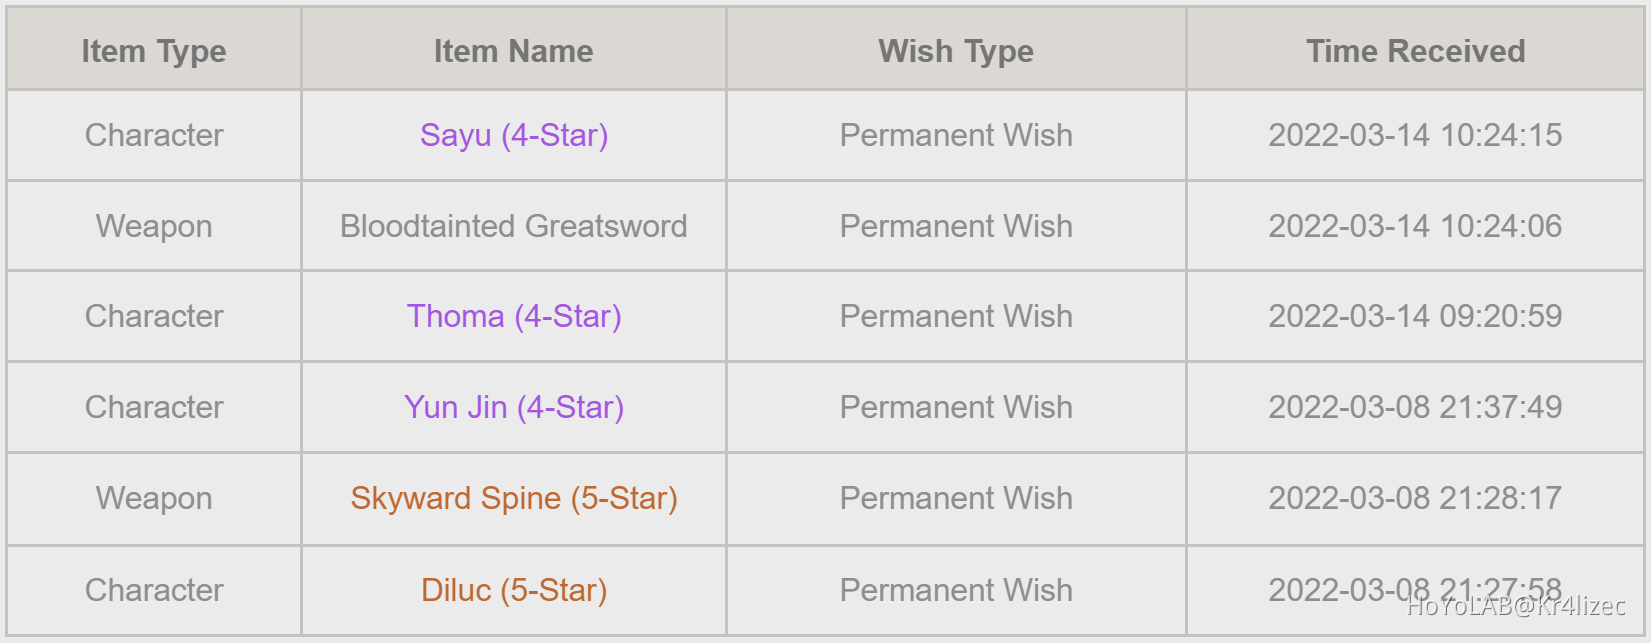Select the Character cell in Diluc's row
Screen dimensions: 1651x643
154,590
